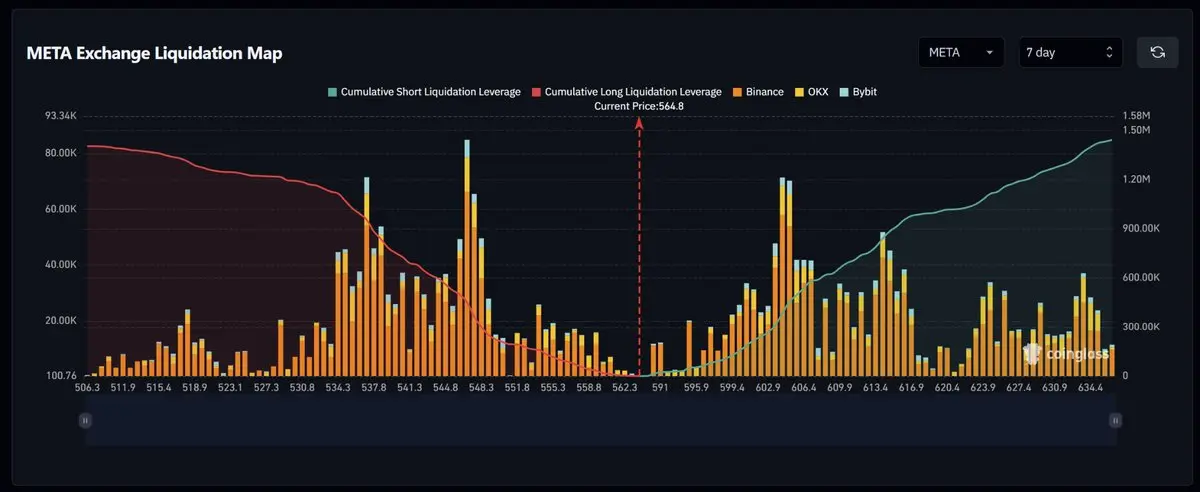The height and width of the screenshot is (492, 1200).
Task: Click the 60.00K left axis value
Action: pos(60,209)
